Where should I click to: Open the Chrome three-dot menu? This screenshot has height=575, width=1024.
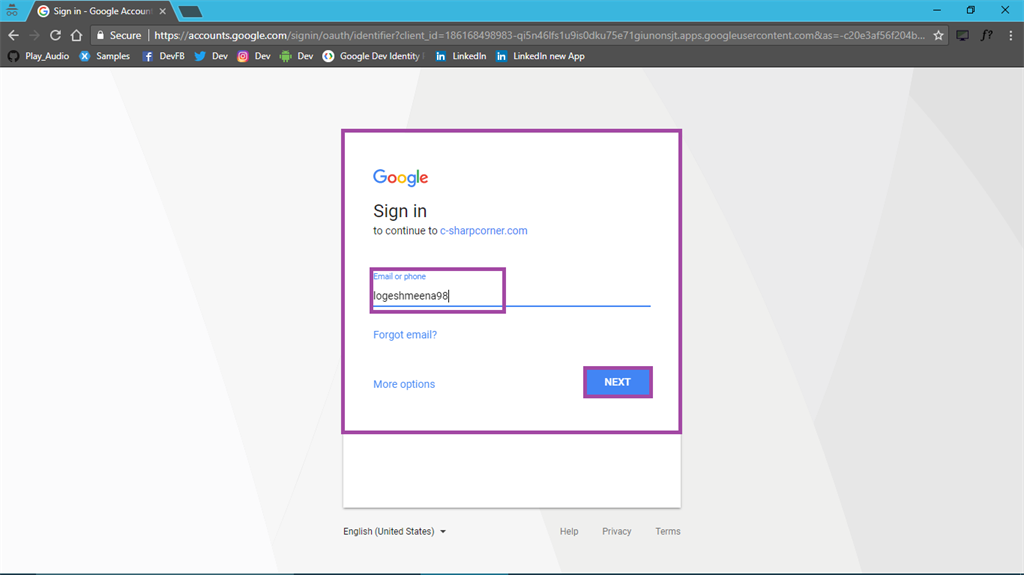click(x=1011, y=35)
